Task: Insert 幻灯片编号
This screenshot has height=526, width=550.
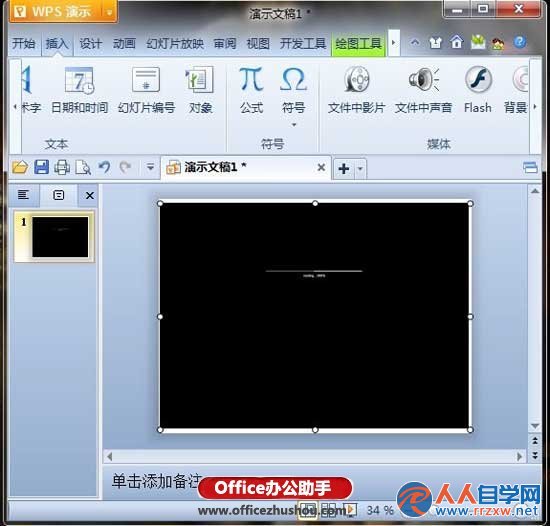Action: 146,90
